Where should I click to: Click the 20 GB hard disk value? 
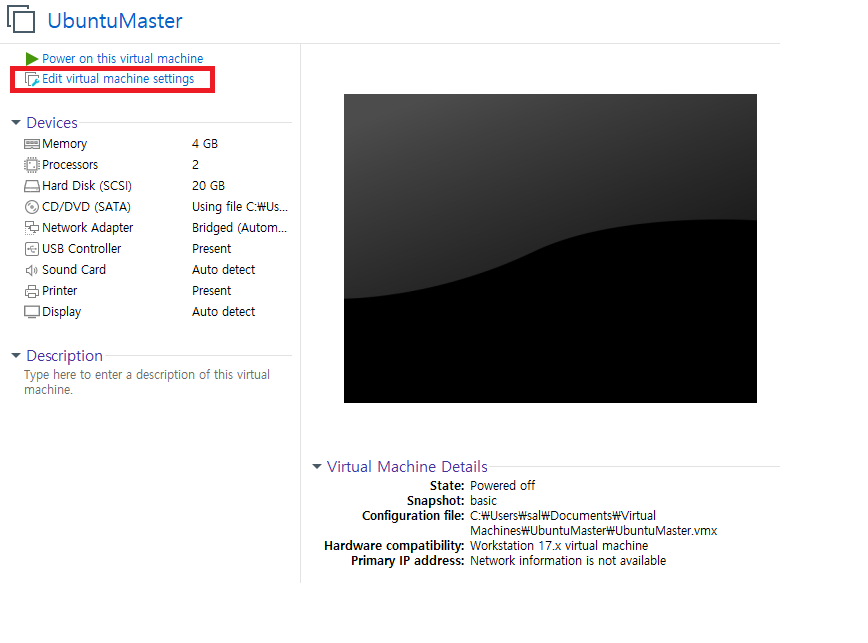pyautogui.click(x=208, y=186)
